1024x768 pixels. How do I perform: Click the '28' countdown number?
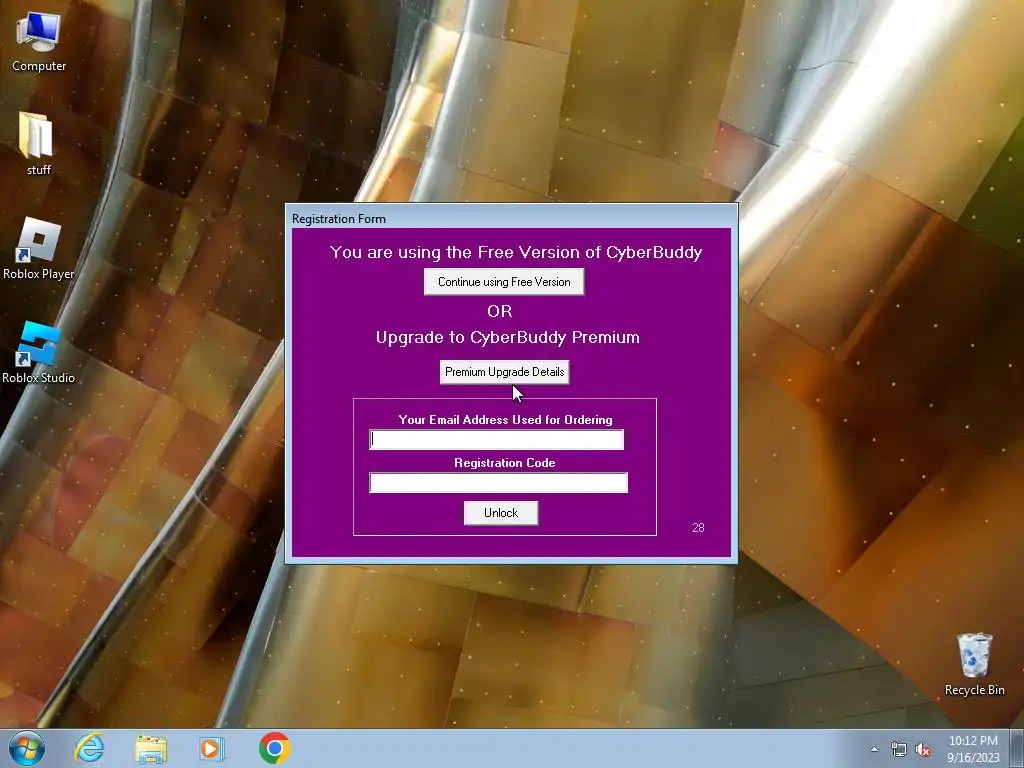(698, 528)
